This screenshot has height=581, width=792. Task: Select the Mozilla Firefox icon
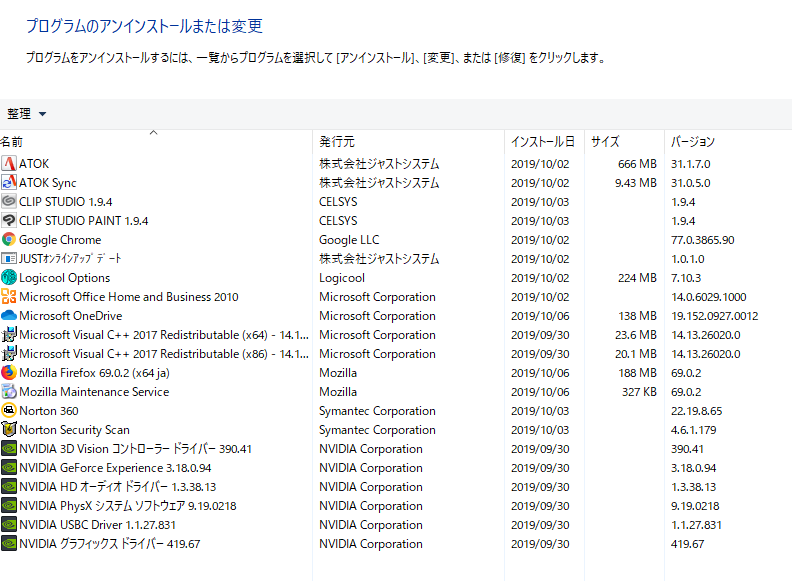[x=9, y=373]
